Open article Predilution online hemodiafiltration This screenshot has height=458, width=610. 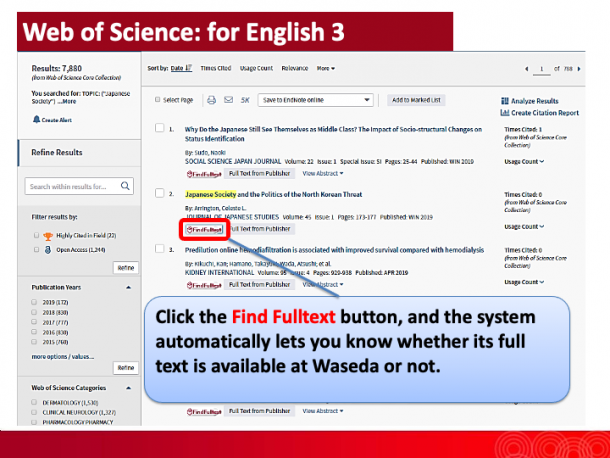pyautogui.click(x=334, y=250)
